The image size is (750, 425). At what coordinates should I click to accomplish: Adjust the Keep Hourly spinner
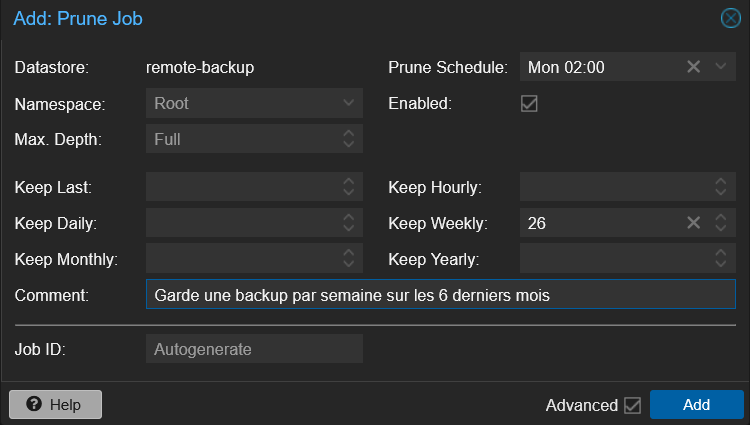(722, 187)
